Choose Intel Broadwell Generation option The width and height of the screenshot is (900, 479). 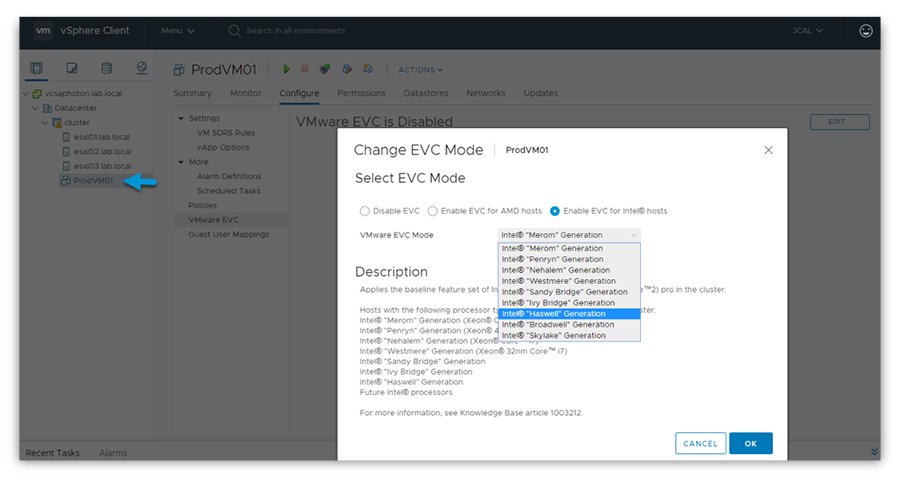tap(569, 325)
